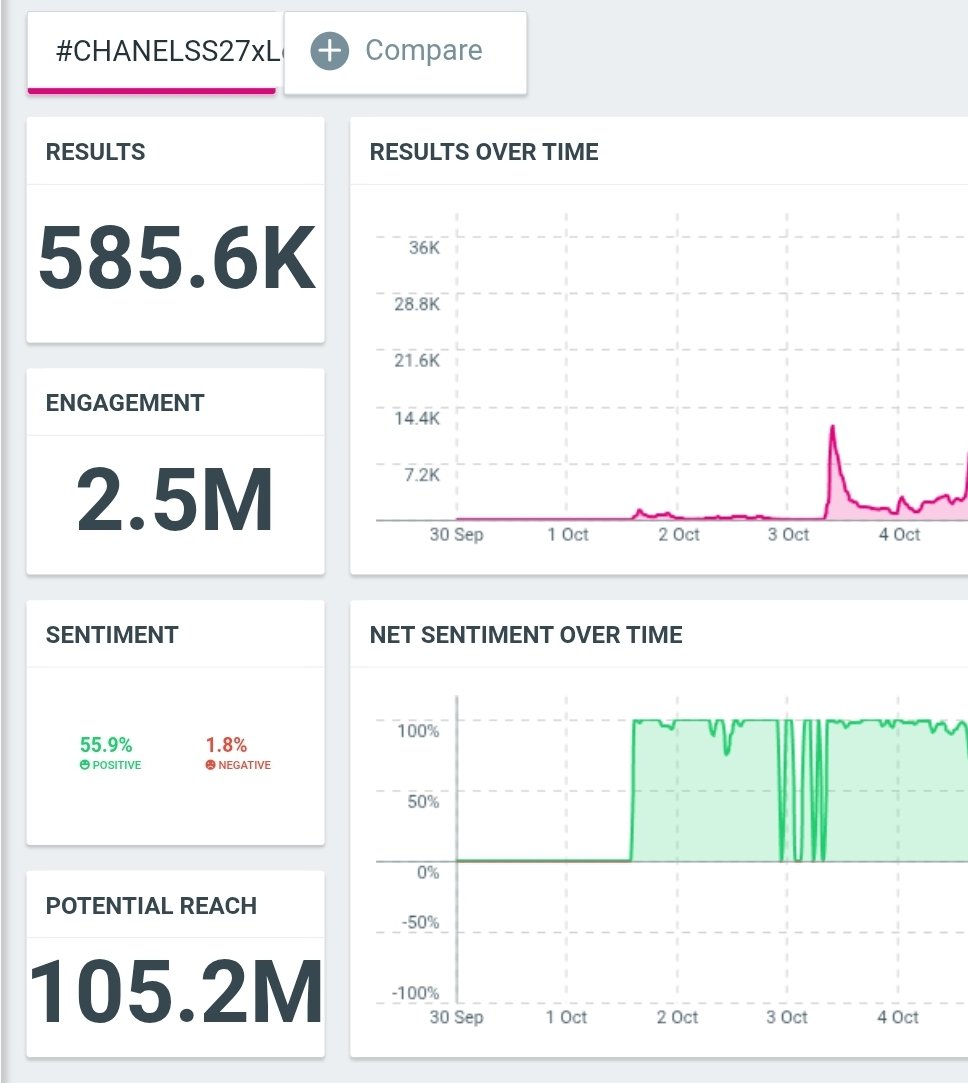Click the POTENTIAL REACH card heading
Viewport: 968px width, 1083px height.
(x=151, y=905)
